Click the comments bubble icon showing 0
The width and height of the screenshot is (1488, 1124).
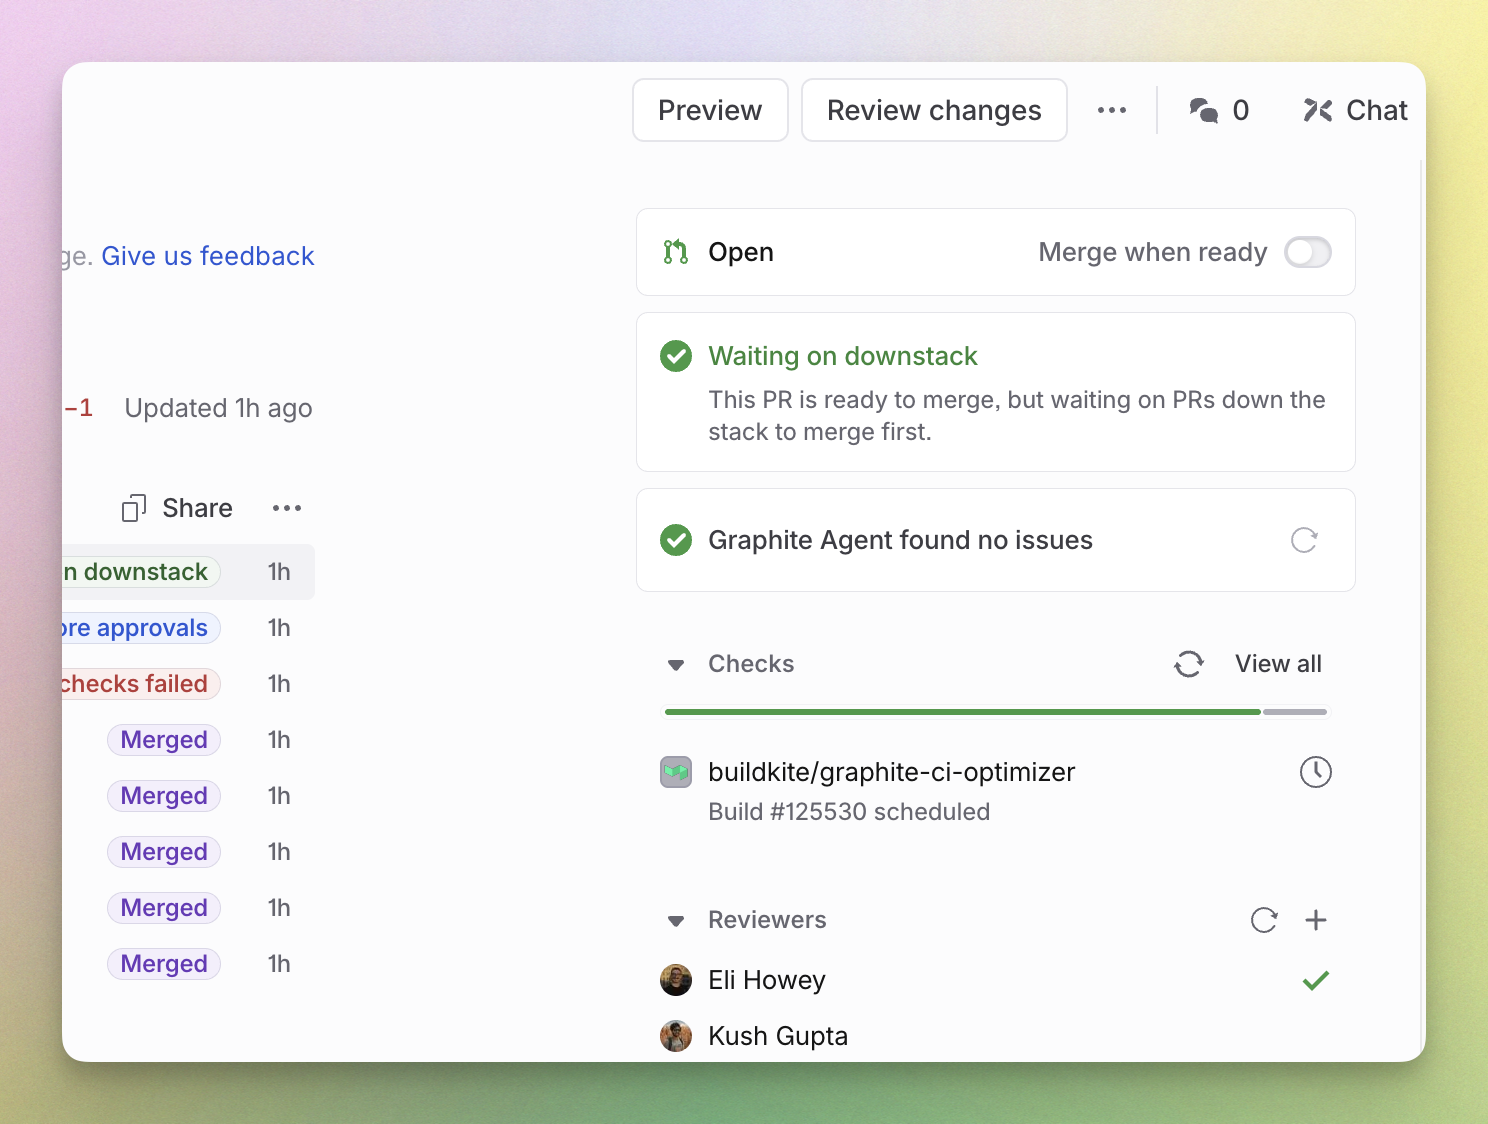[x=1205, y=110]
